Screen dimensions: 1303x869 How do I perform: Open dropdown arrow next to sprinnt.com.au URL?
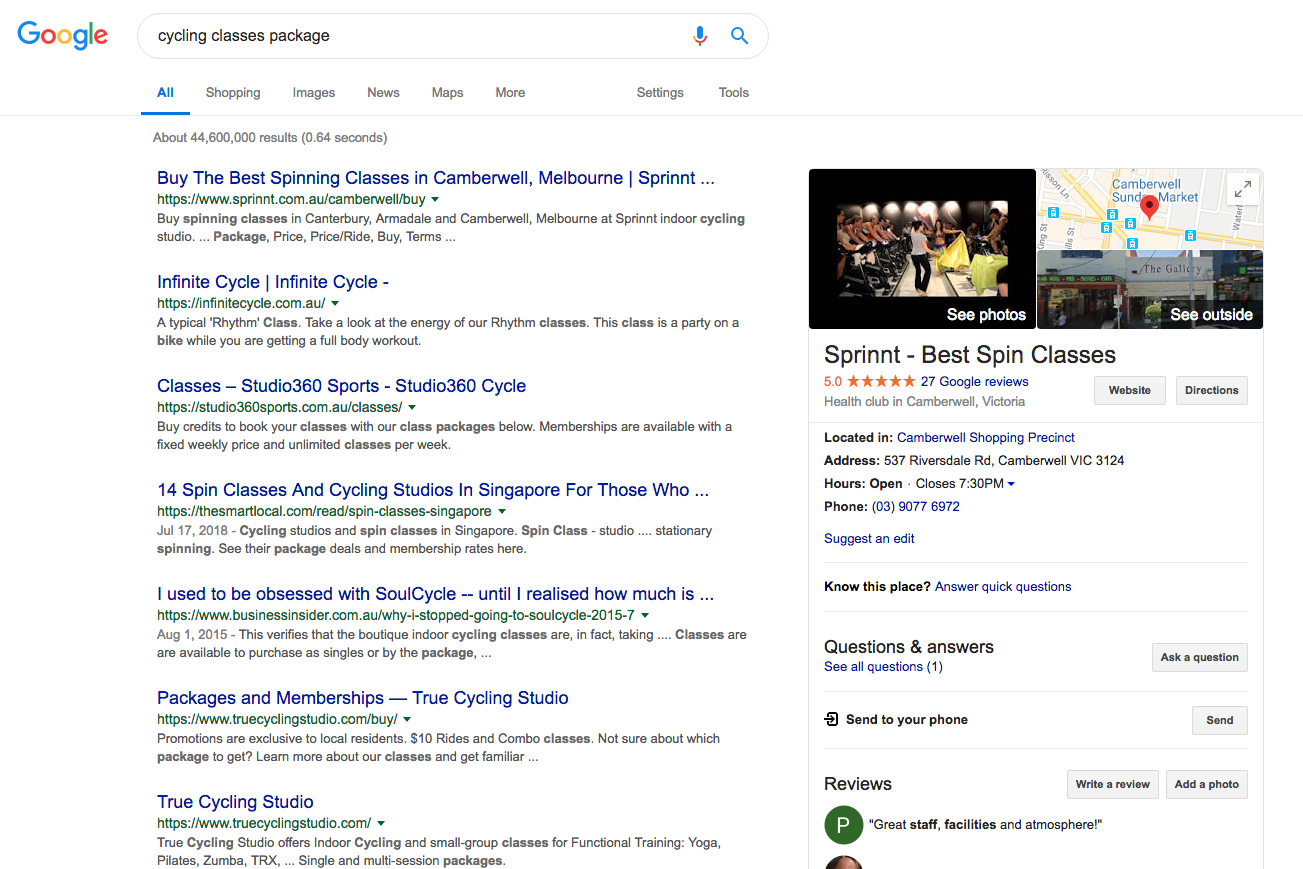(x=434, y=199)
